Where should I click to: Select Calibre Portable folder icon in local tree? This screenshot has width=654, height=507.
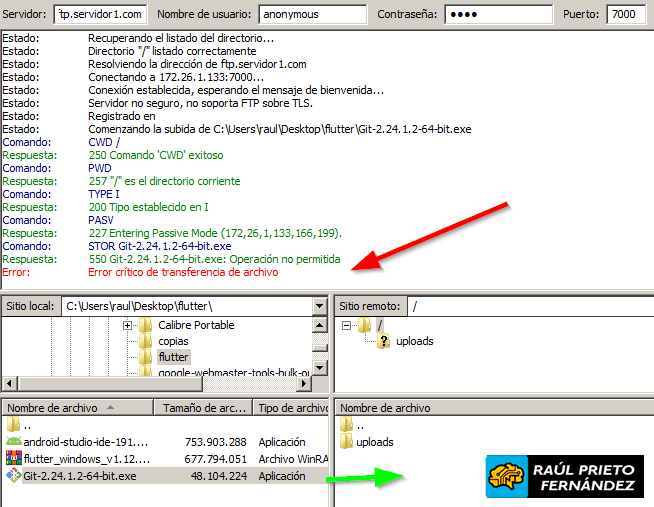146,325
